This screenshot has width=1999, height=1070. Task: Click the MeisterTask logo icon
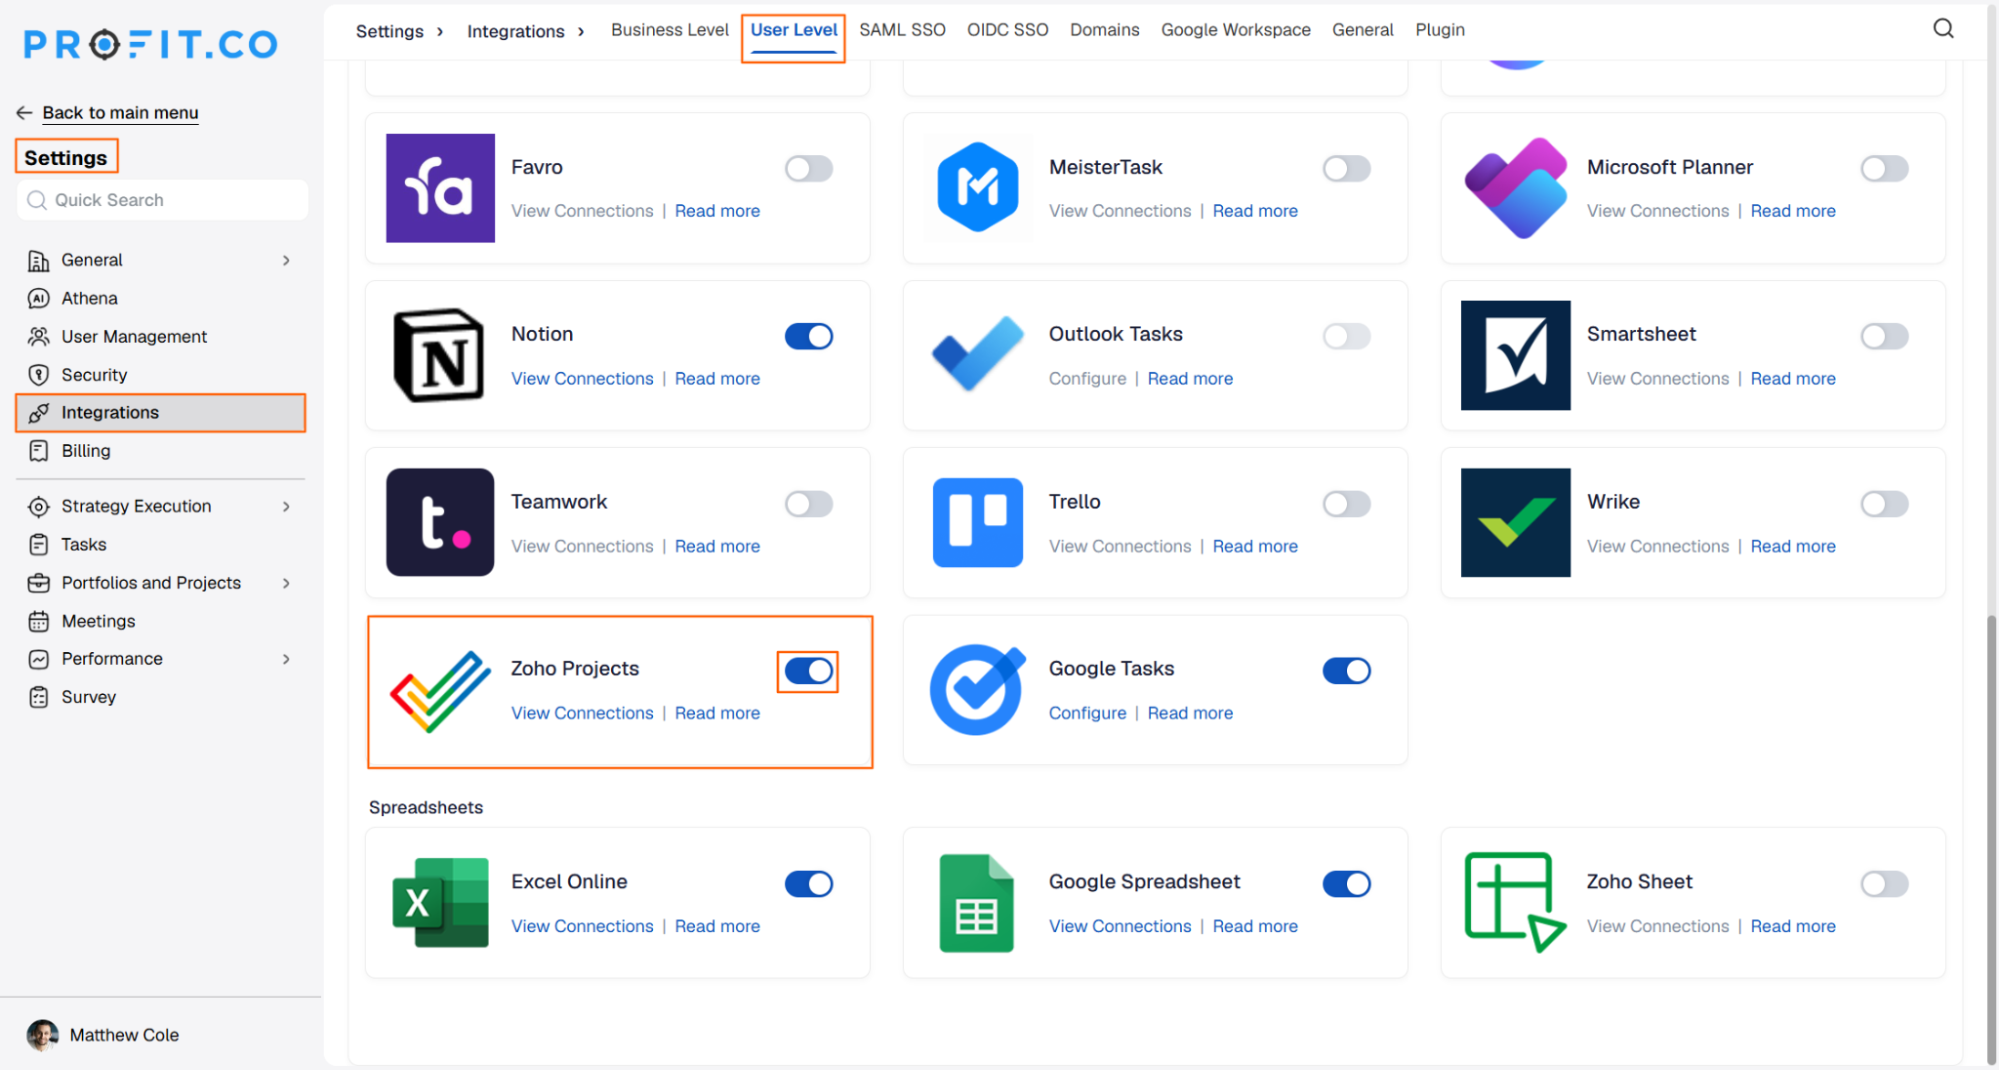[x=977, y=188]
